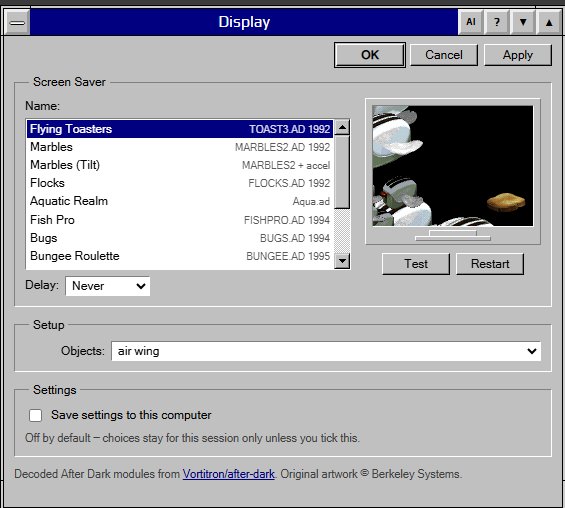
Task: Click the Cancel button
Action: [444, 55]
